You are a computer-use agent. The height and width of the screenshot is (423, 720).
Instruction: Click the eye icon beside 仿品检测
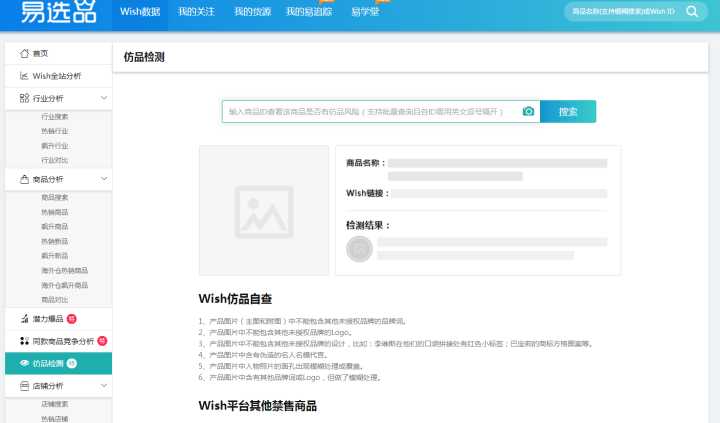click(x=24, y=363)
